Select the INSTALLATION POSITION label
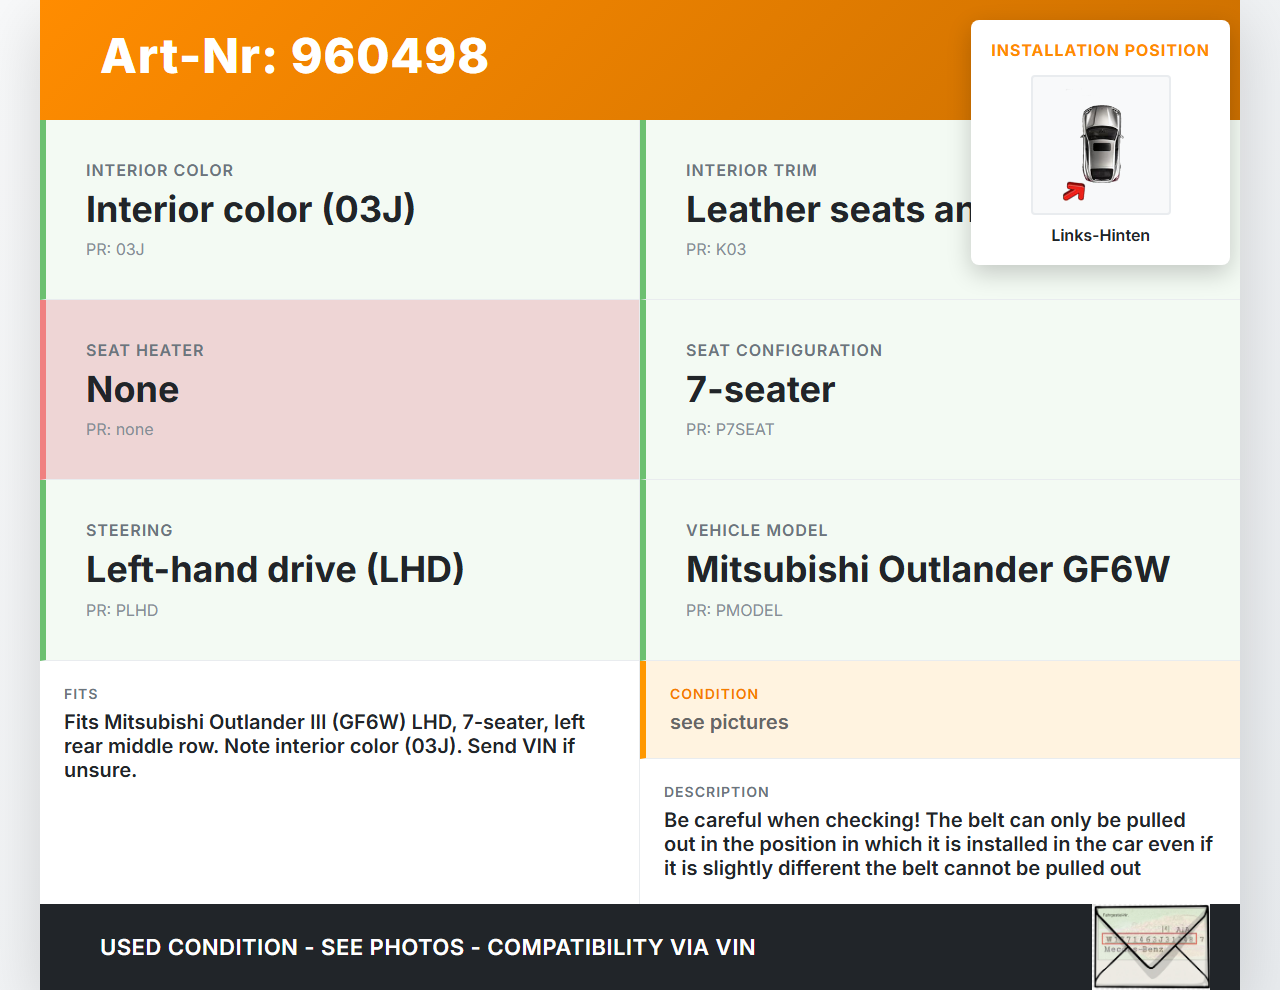 [x=1100, y=50]
